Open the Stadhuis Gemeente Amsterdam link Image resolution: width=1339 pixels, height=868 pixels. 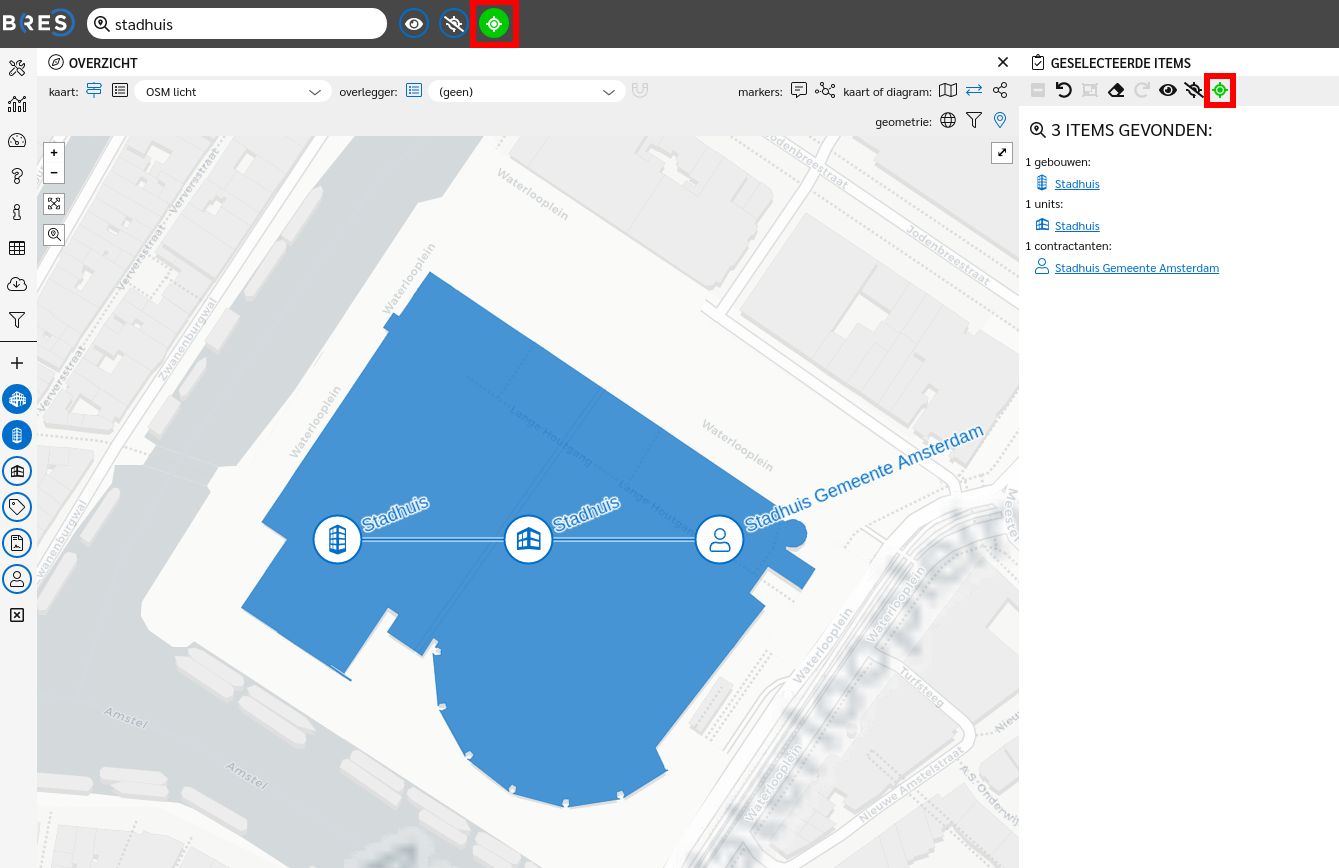click(x=1136, y=268)
